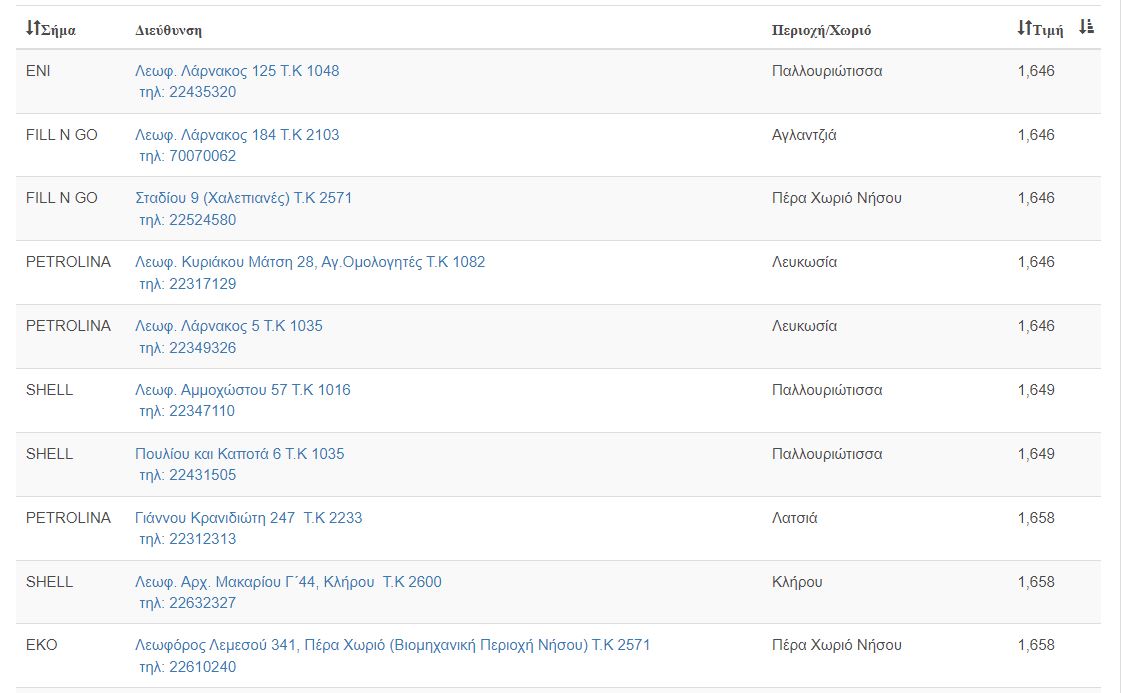The width and height of the screenshot is (1121, 693).
Task: Open Σταδίου 9 (Χαλεπιανές) address link
Action: point(243,198)
